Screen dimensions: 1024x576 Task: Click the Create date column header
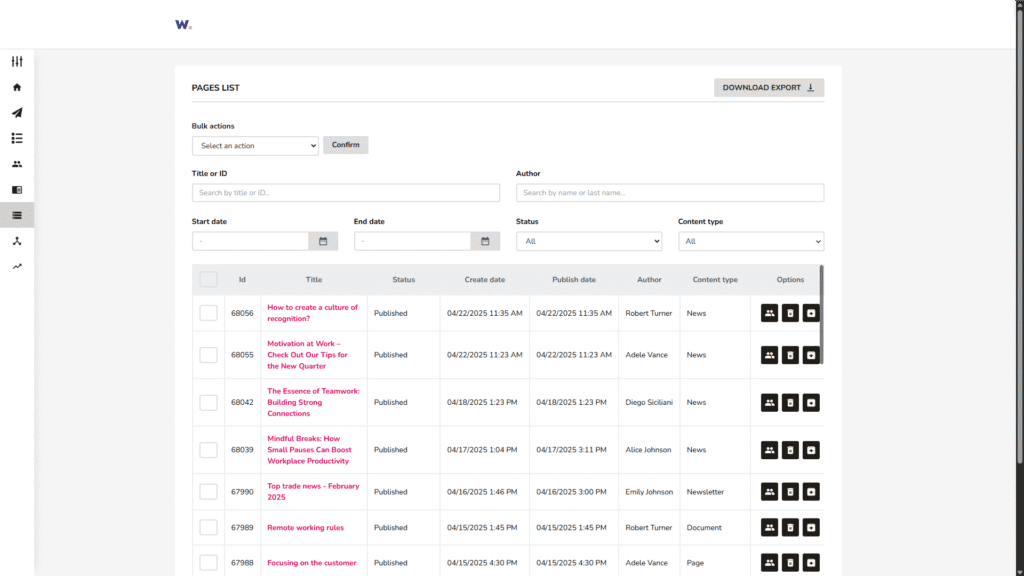[x=485, y=280]
